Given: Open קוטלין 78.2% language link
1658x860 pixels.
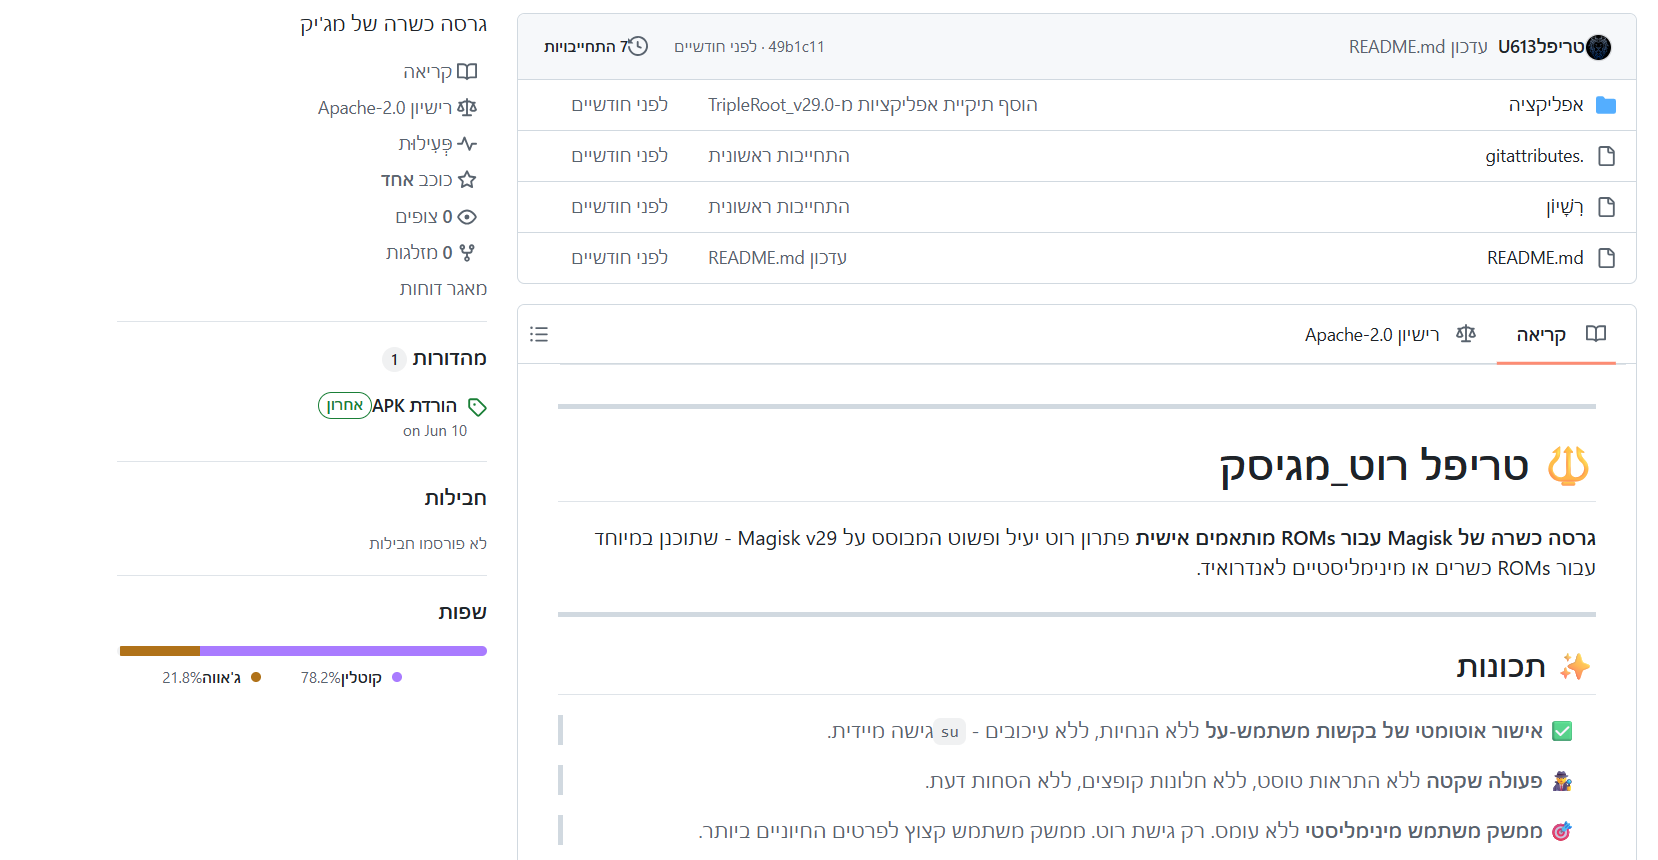Looking at the screenshot, I should tap(351, 678).
